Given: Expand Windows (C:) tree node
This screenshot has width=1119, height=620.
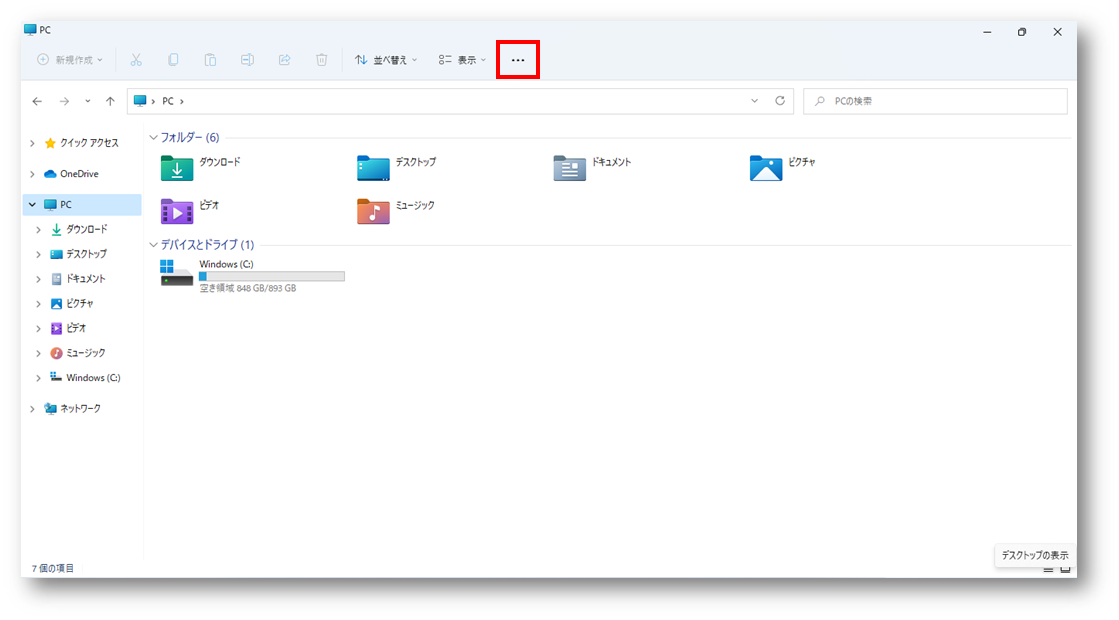Looking at the screenshot, I should tap(39, 378).
